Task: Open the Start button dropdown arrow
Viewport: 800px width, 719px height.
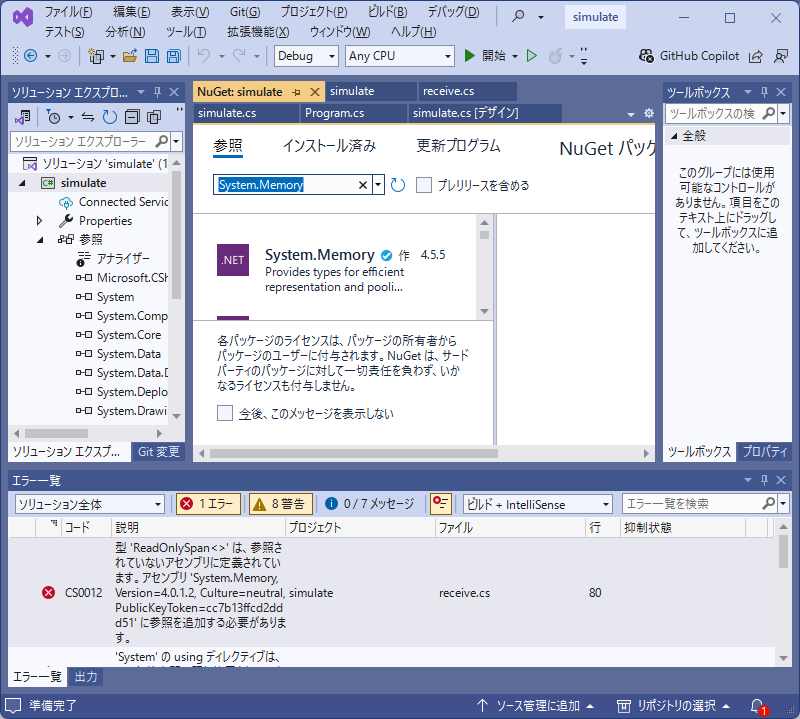Action: (x=515, y=56)
